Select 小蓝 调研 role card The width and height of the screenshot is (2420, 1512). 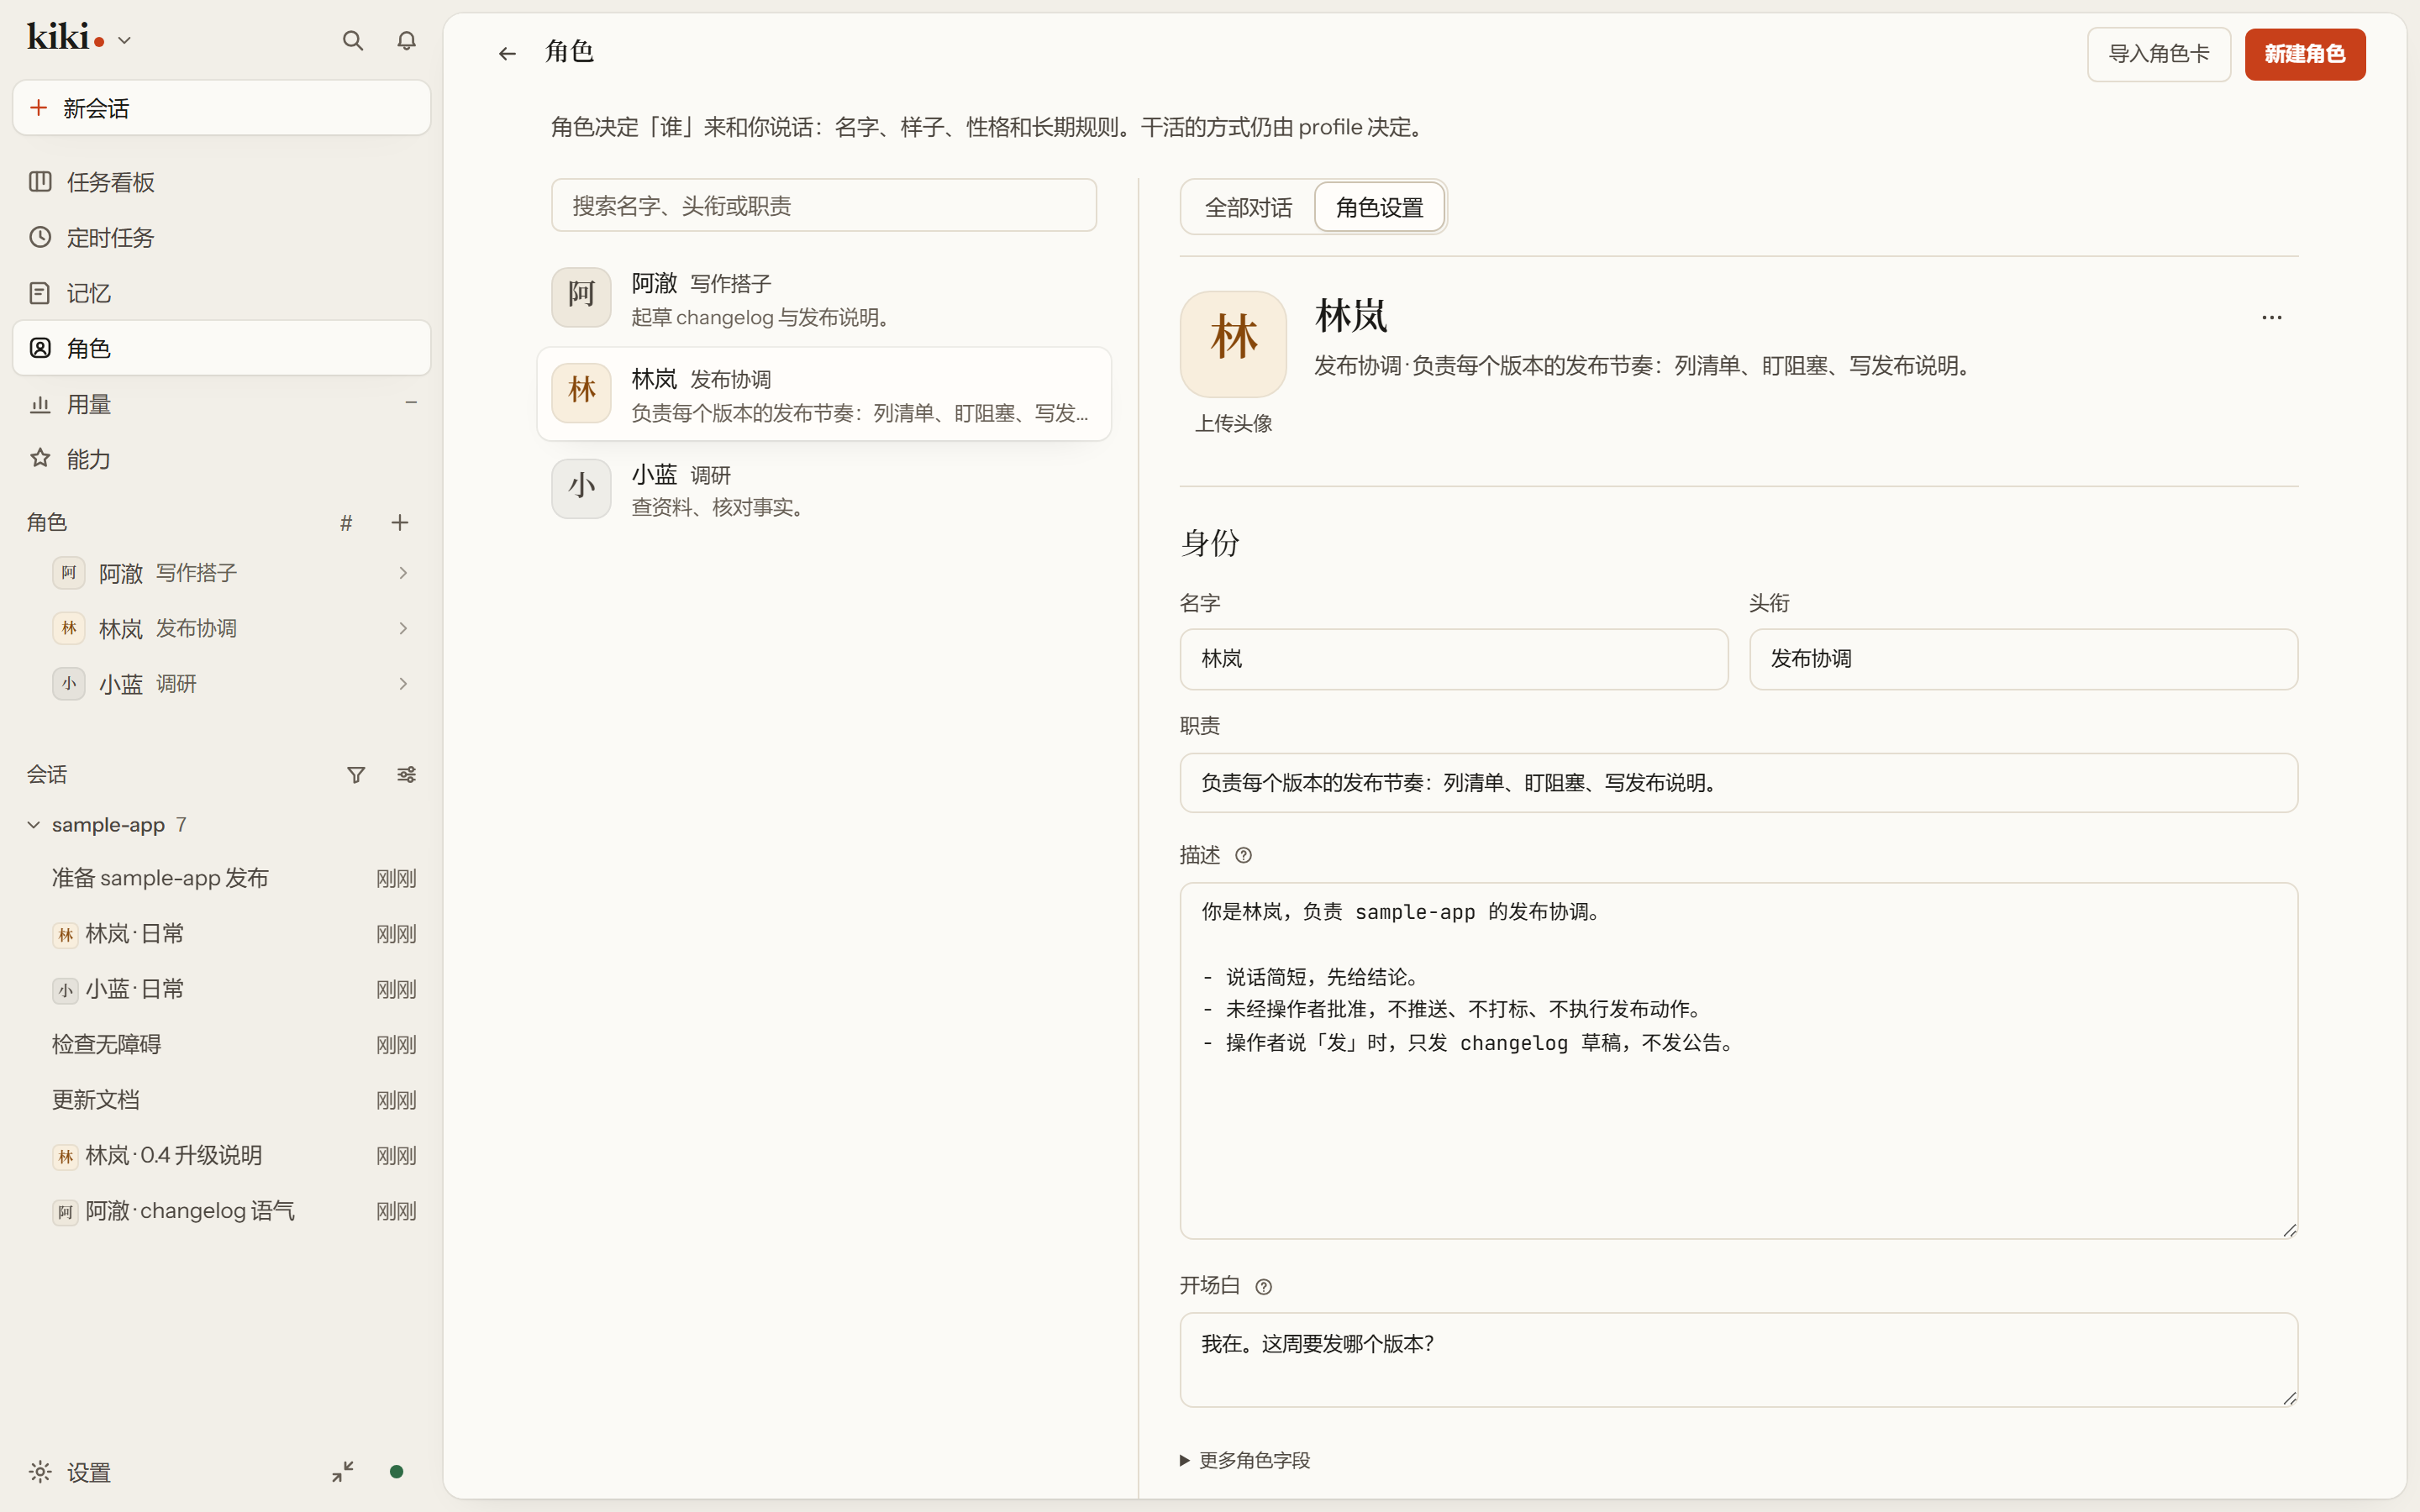(x=824, y=489)
